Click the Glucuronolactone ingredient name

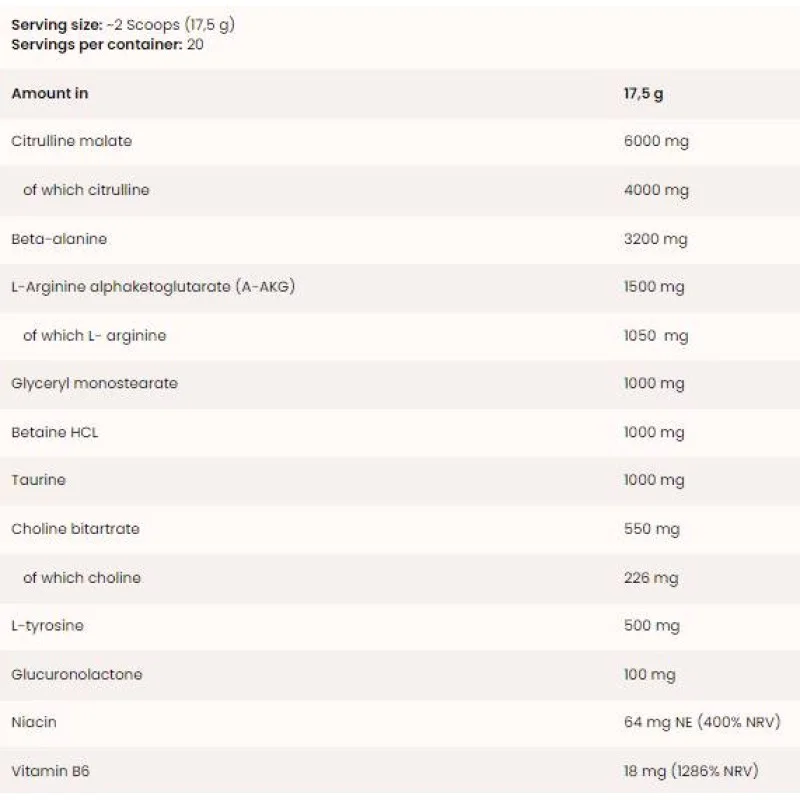point(77,674)
